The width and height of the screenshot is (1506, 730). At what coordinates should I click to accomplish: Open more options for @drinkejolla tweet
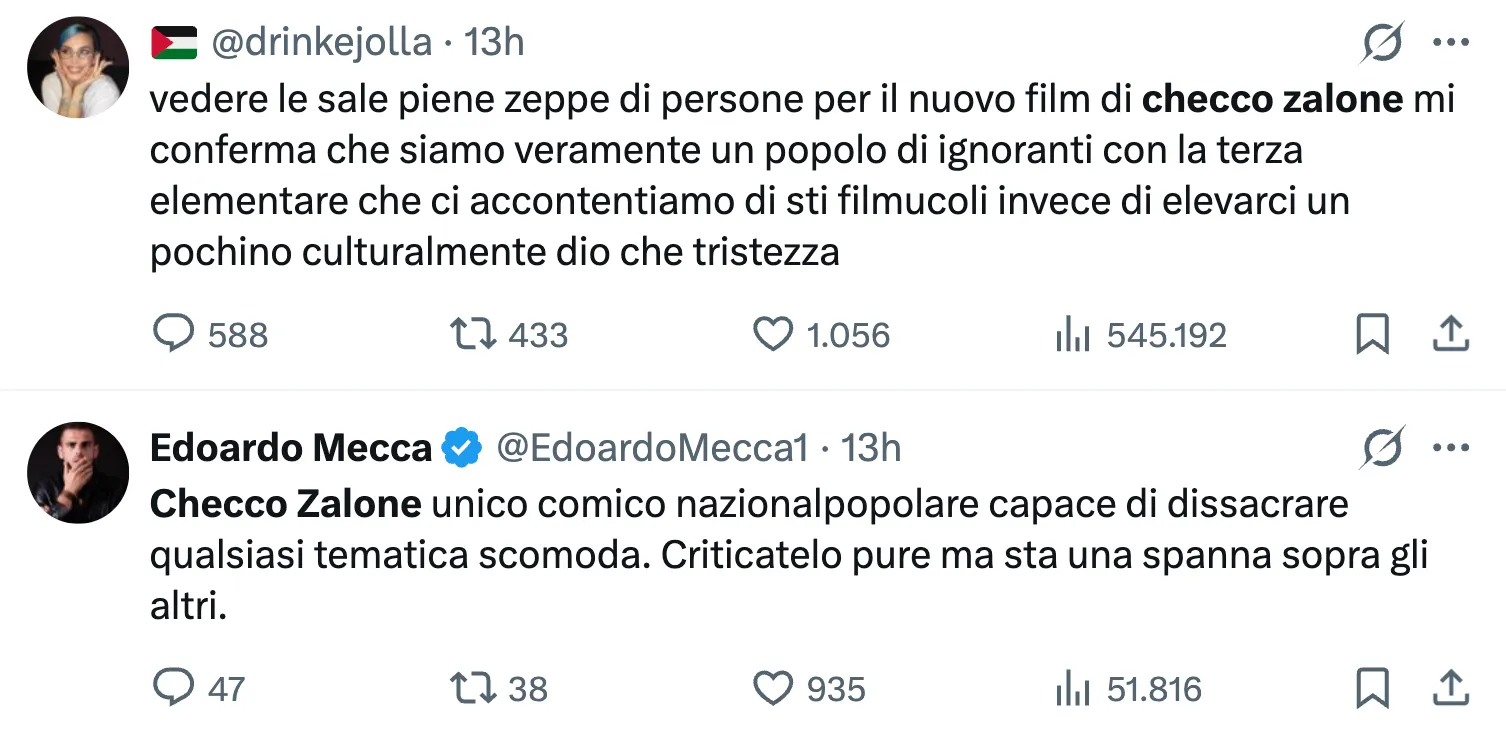pos(1450,42)
